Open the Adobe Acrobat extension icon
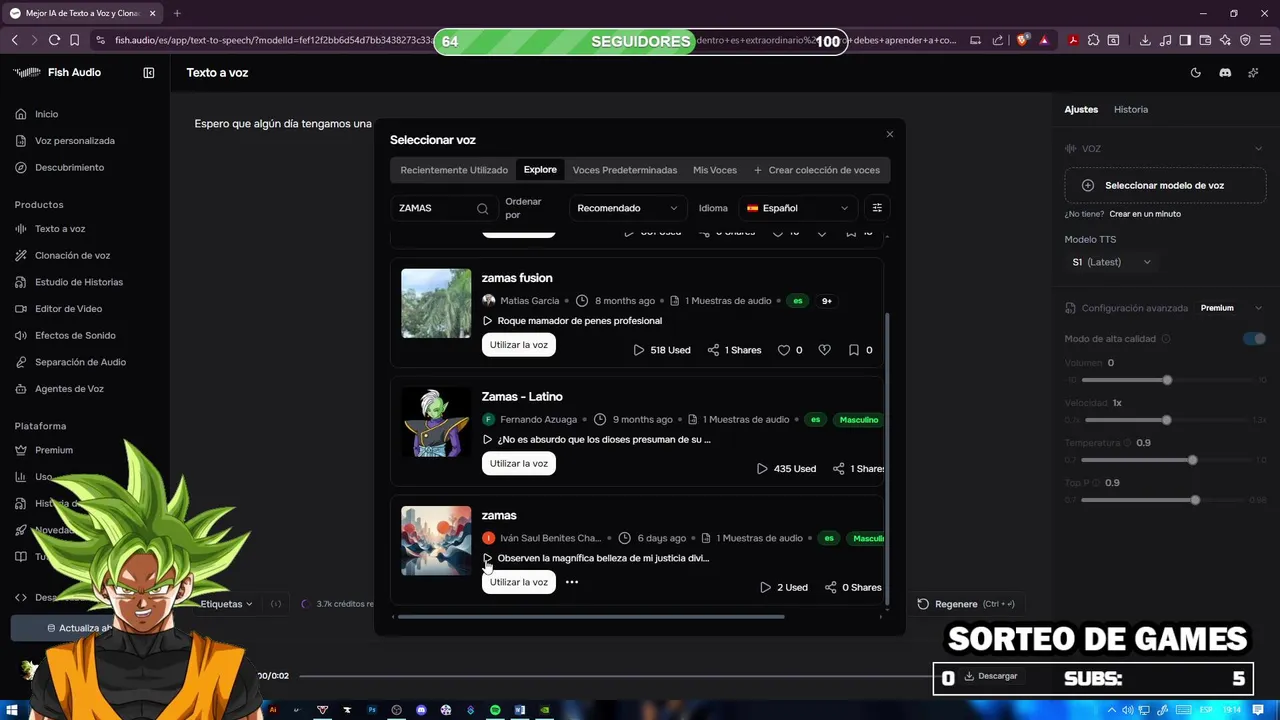Screen dimensions: 1280x720 coord(1072,40)
